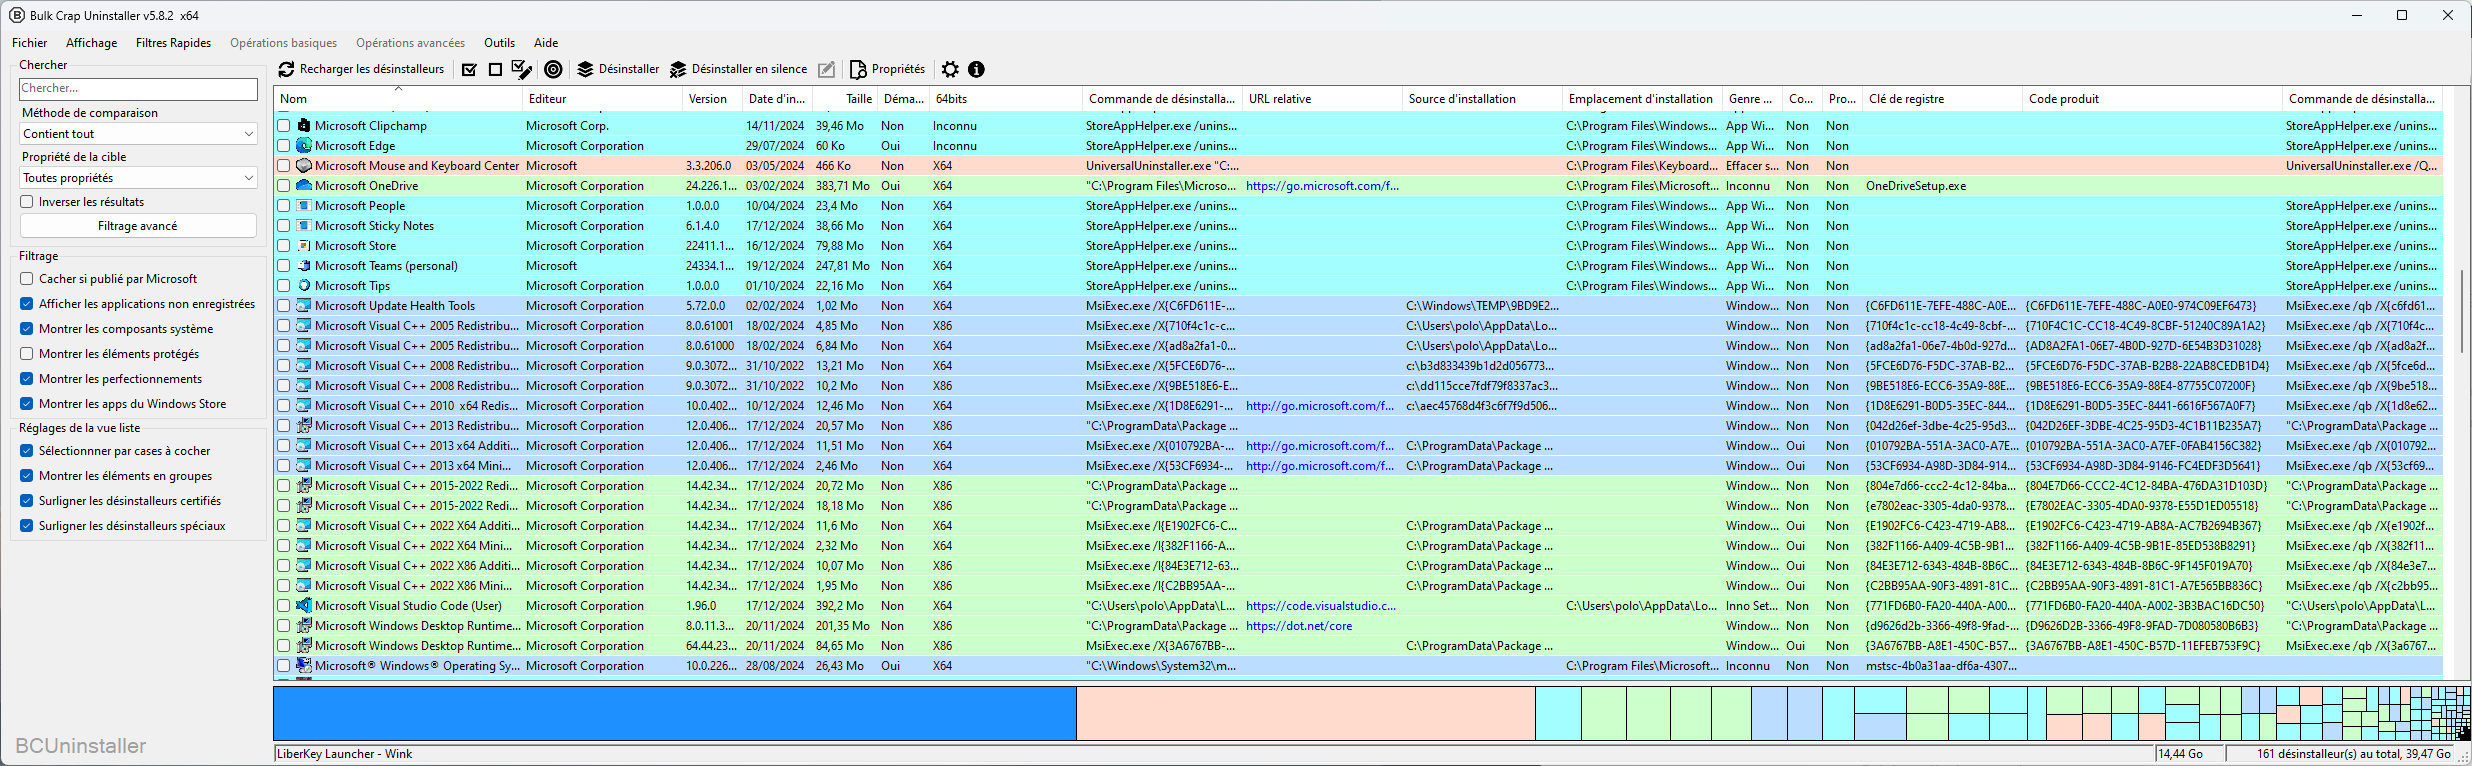Image resolution: width=2472 pixels, height=766 pixels.
Task: Open the Outils menu
Action: point(499,43)
